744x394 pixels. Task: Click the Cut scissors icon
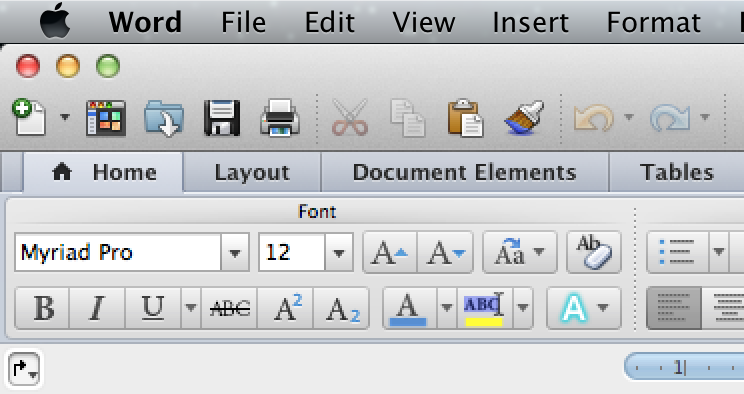click(350, 117)
